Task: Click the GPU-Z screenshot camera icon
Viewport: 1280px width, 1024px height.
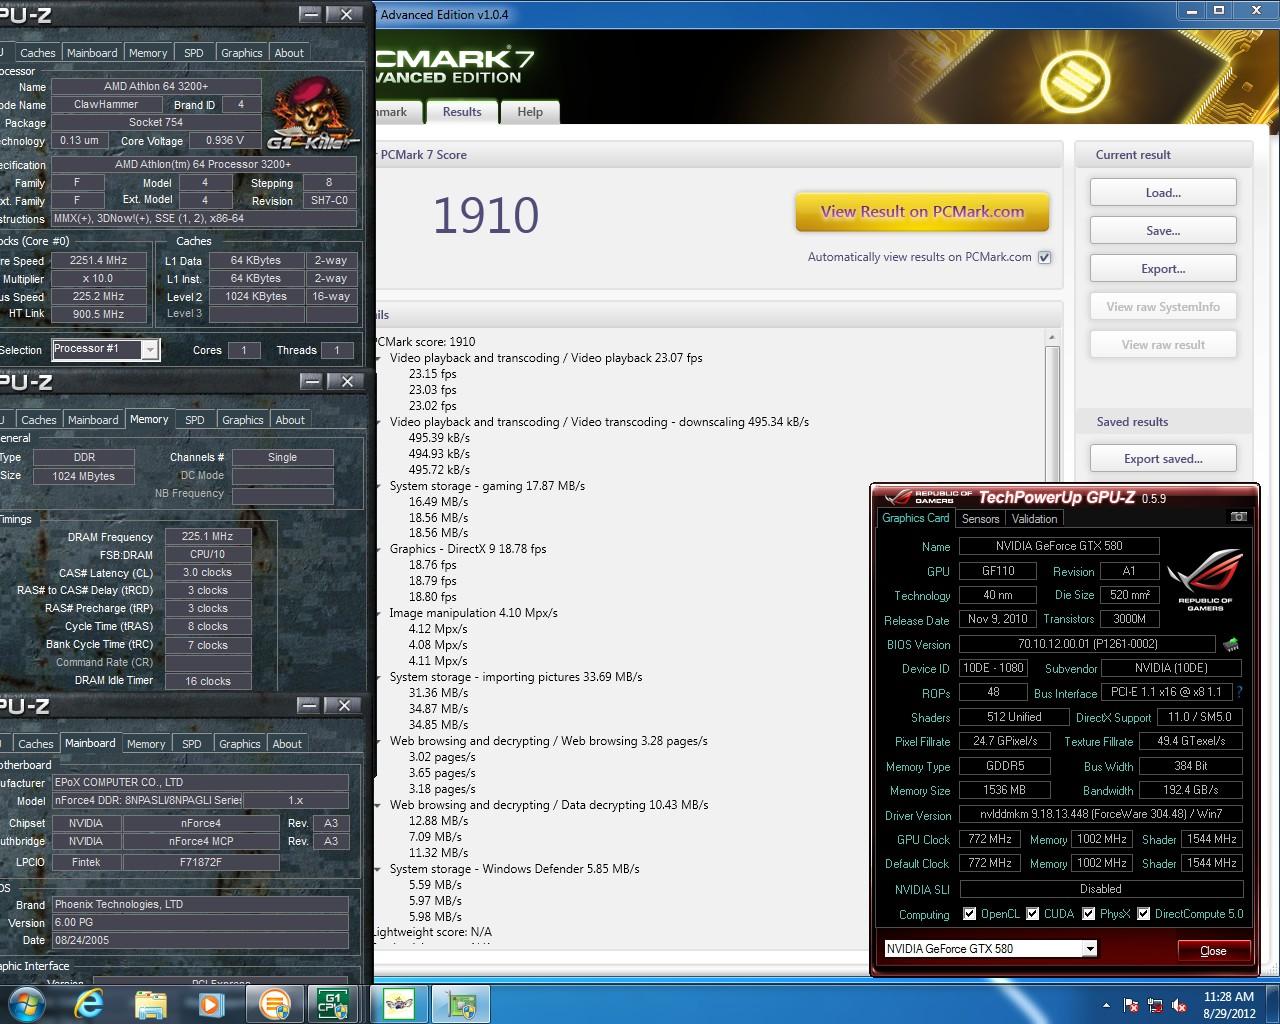Action: pyautogui.click(x=1238, y=517)
